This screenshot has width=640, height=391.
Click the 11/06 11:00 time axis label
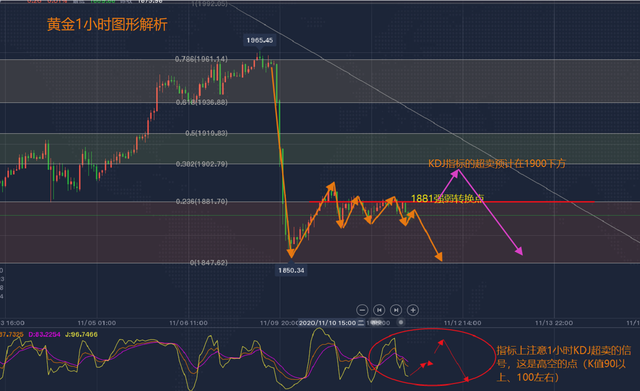(188, 323)
